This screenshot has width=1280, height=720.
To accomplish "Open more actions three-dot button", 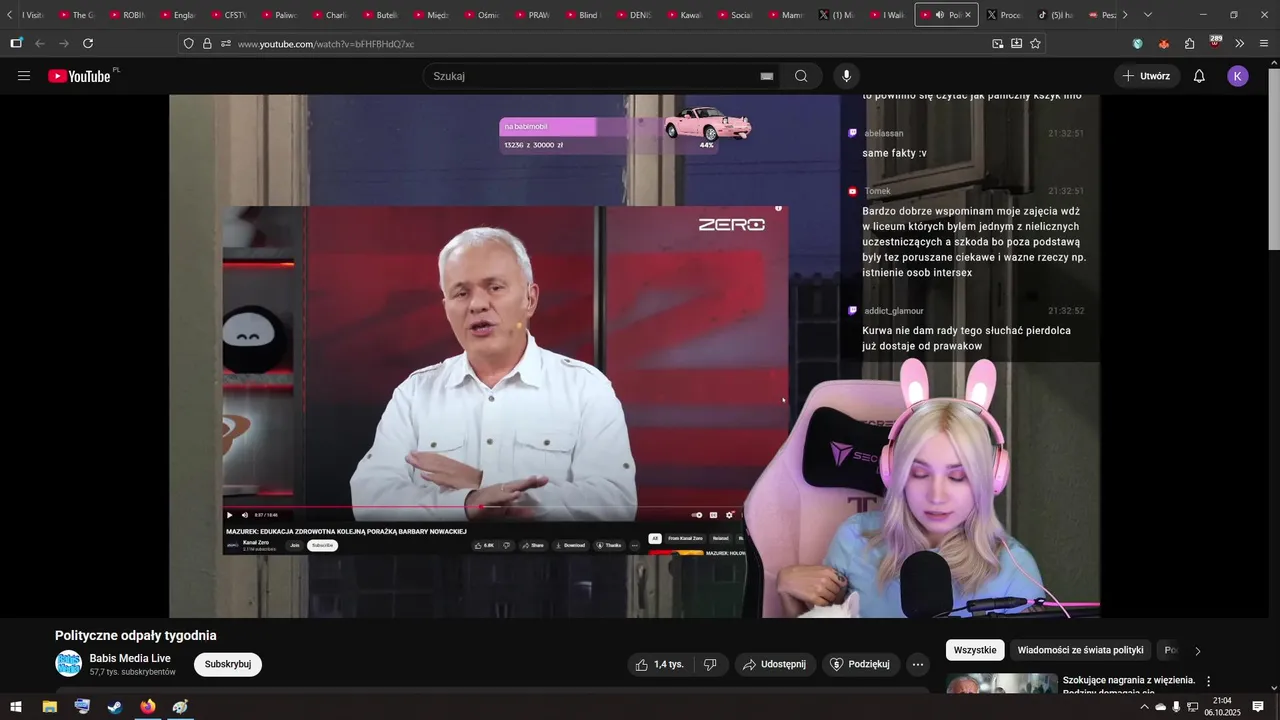I will coord(918,664).
